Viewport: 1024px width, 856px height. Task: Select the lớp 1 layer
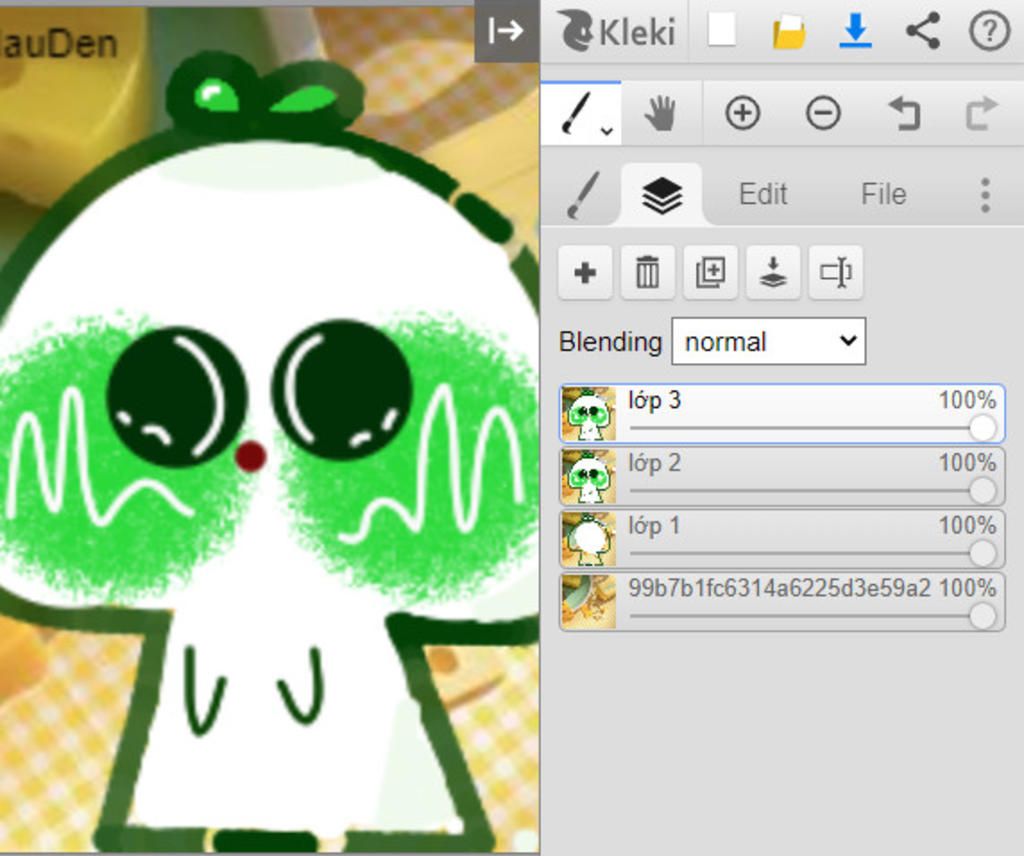[x=782, y=539]
